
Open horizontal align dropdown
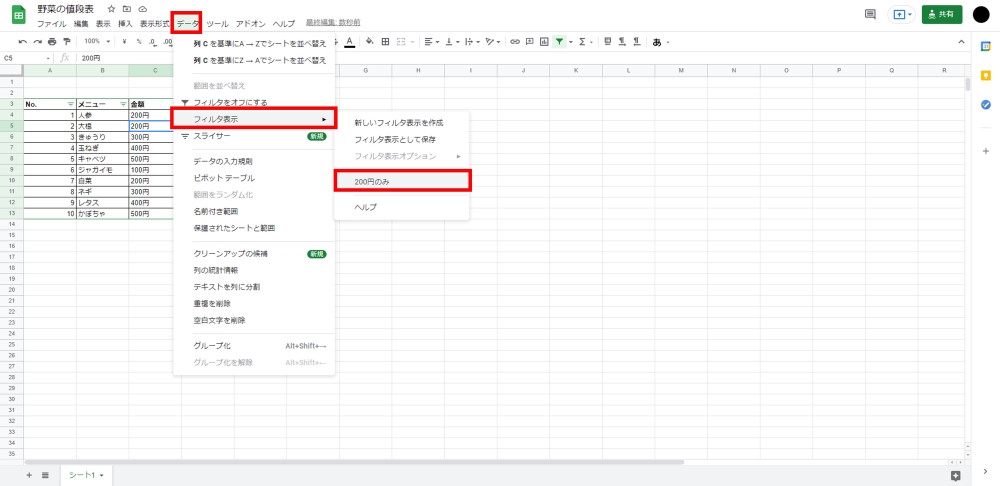432,41
